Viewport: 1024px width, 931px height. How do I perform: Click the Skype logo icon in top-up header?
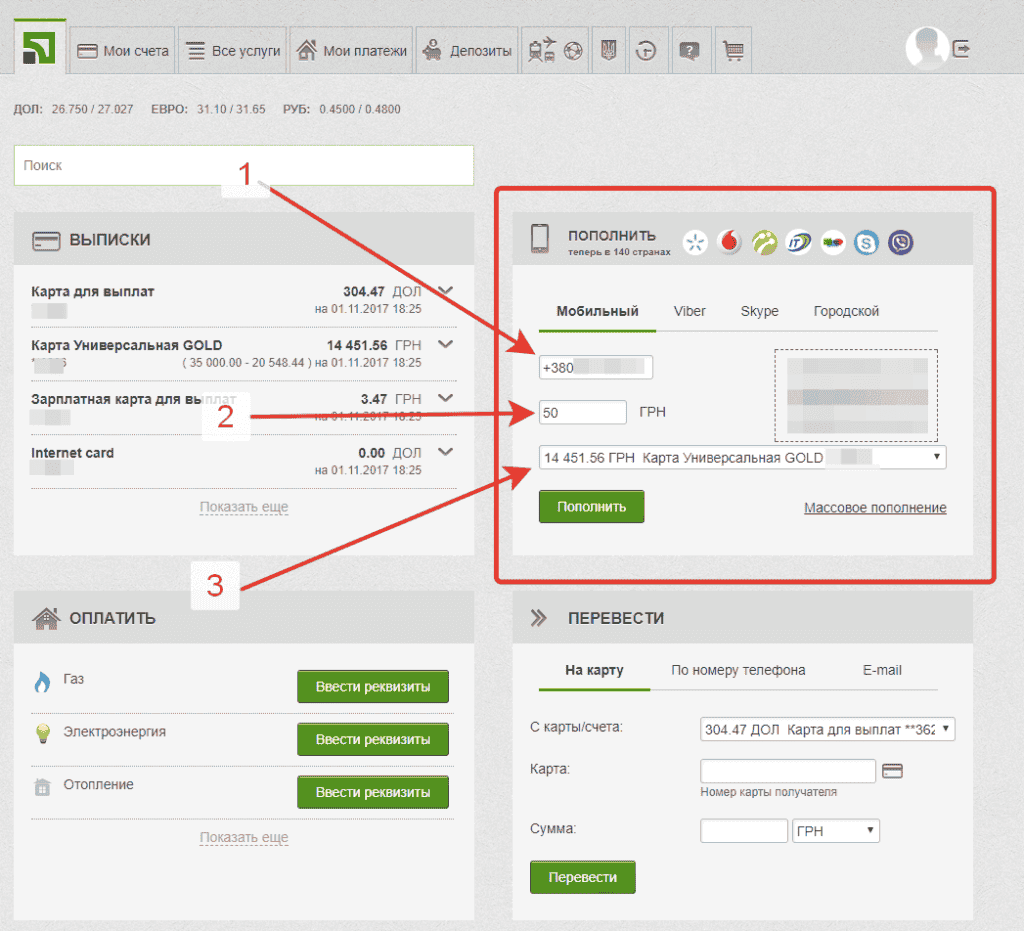coord(866,241)
